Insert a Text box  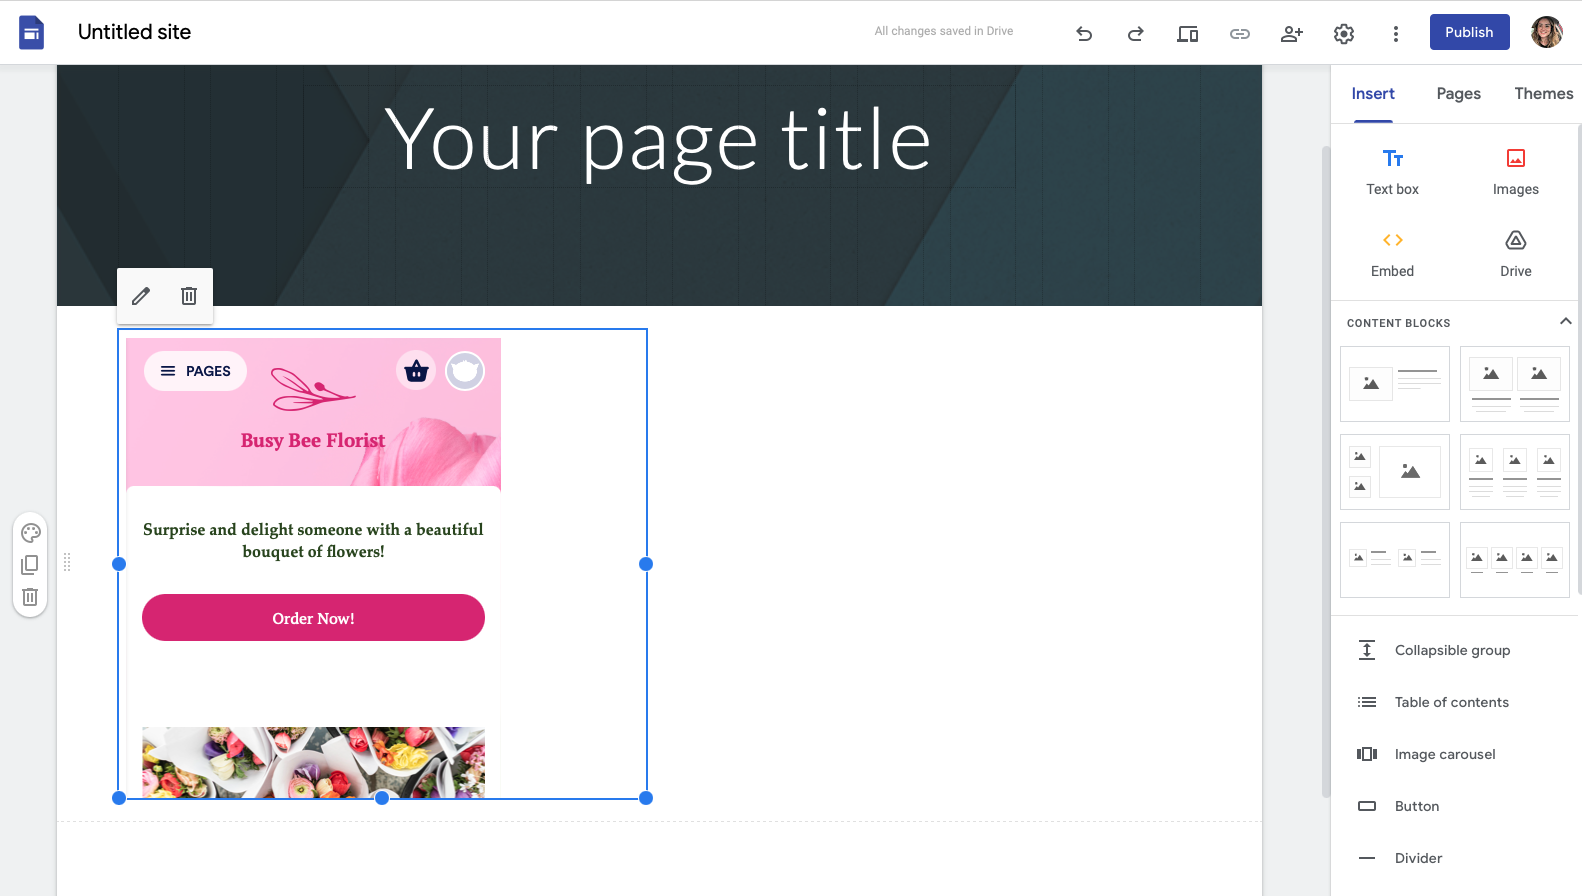click(1393, 172)
